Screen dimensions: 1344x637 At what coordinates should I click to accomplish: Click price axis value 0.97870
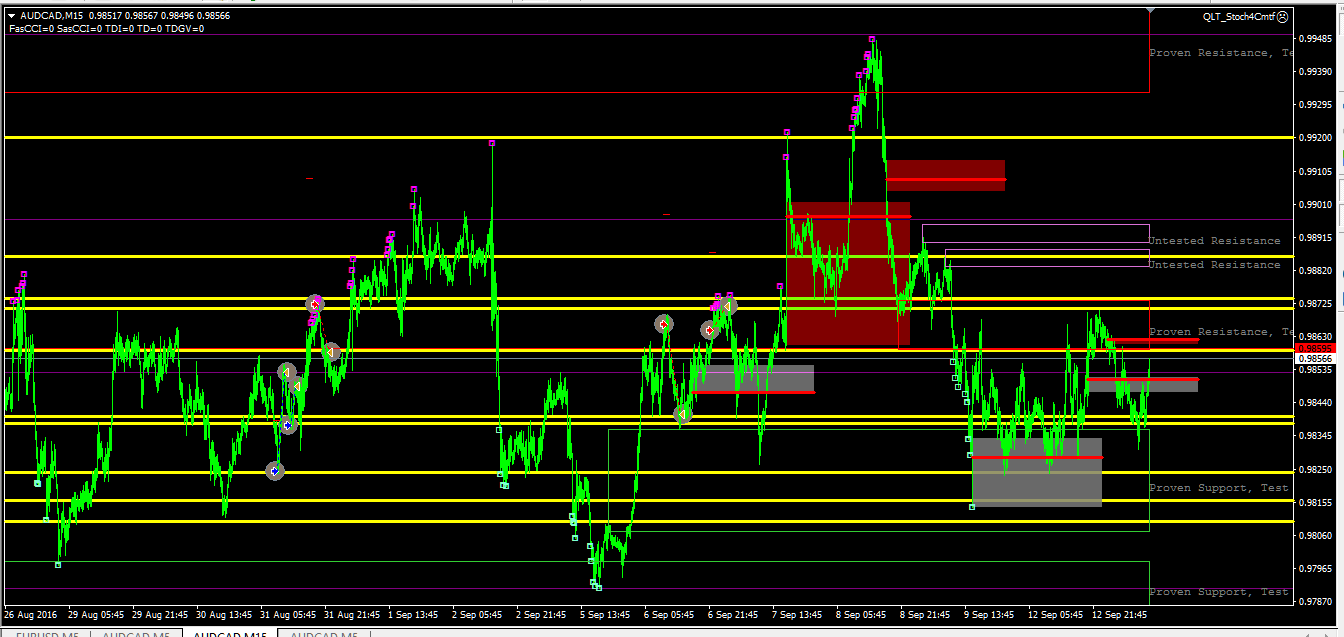coord(1315,601)
